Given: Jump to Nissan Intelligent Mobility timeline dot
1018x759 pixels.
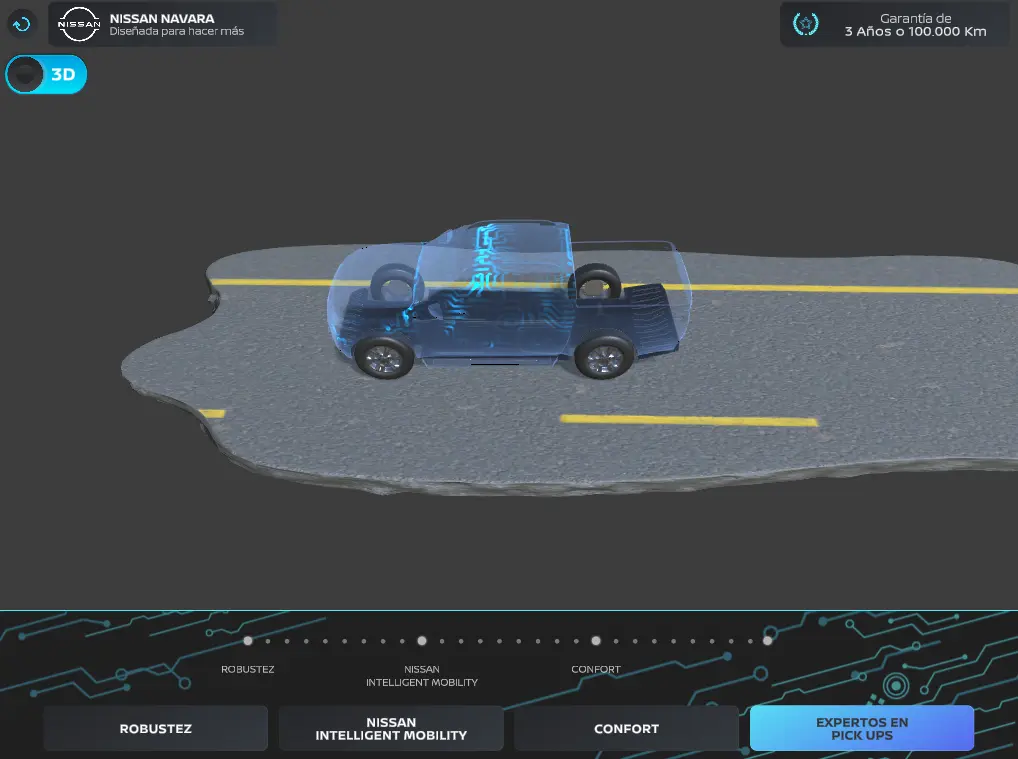Looking at the screenshot, I should point(422,641).
